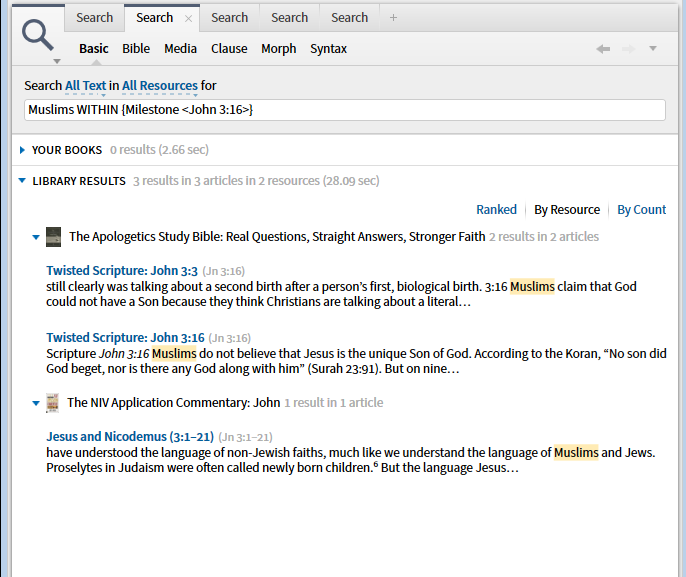Open The Apologetics Study Bible resource title

click(277, 237)
